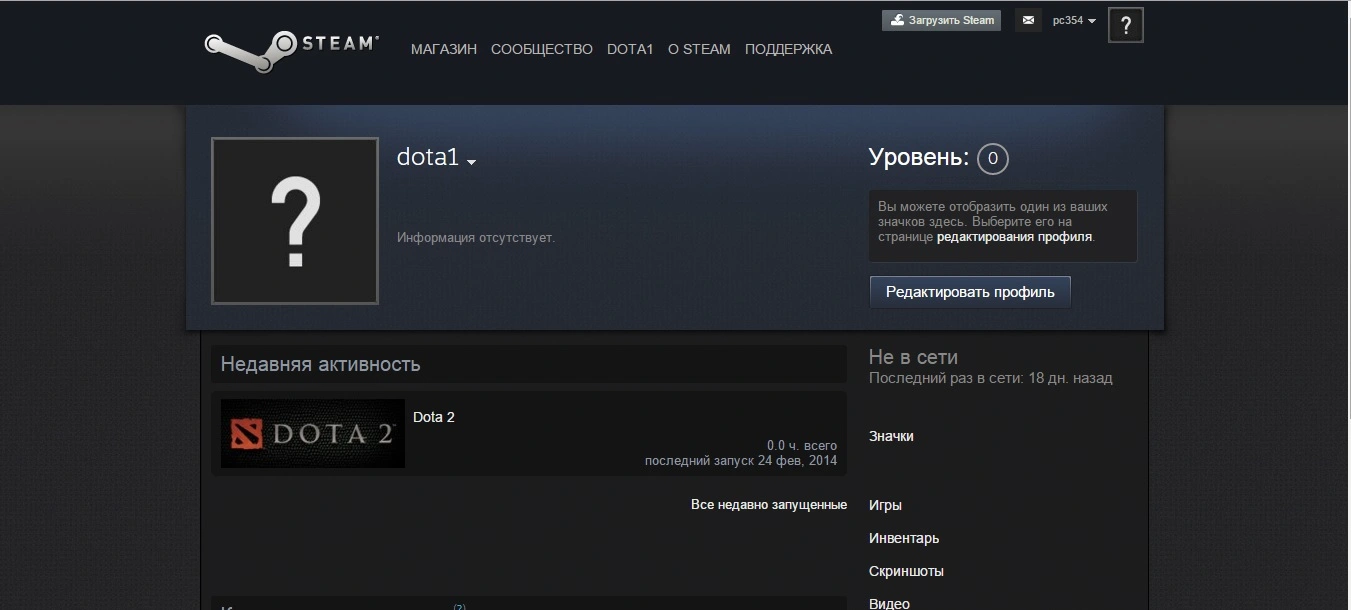The image size is (1351, 610).
Task: Click the Уровень: label
Action: (919, 157)
